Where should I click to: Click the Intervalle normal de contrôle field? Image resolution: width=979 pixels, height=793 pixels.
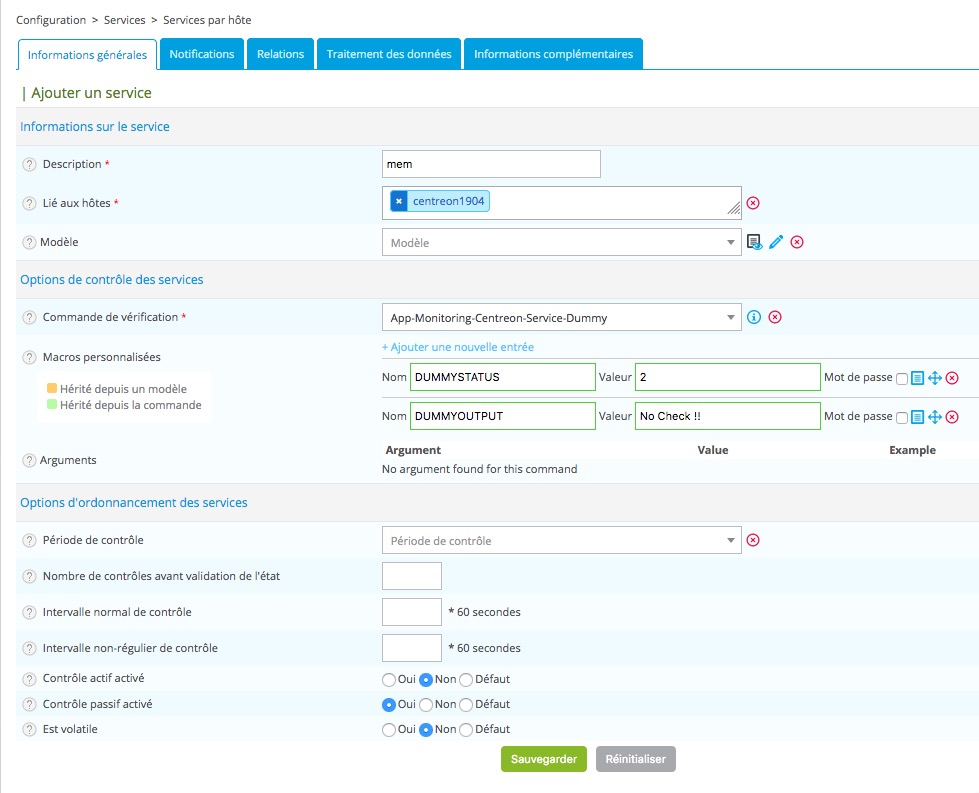tap(412, 612)
